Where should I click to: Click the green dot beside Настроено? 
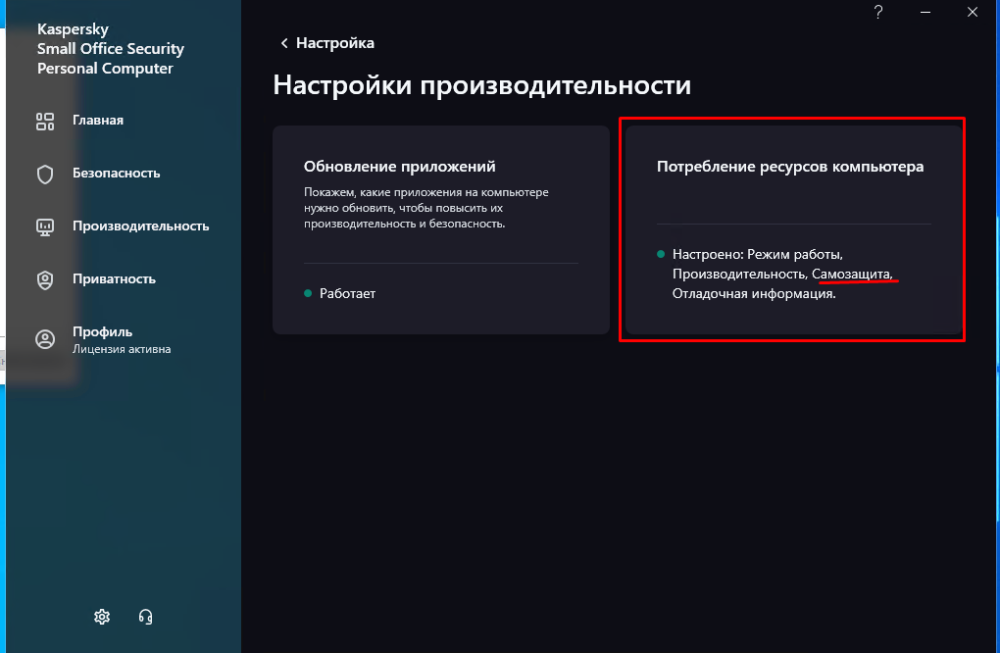pyautogui.click(x=661, y=254)
